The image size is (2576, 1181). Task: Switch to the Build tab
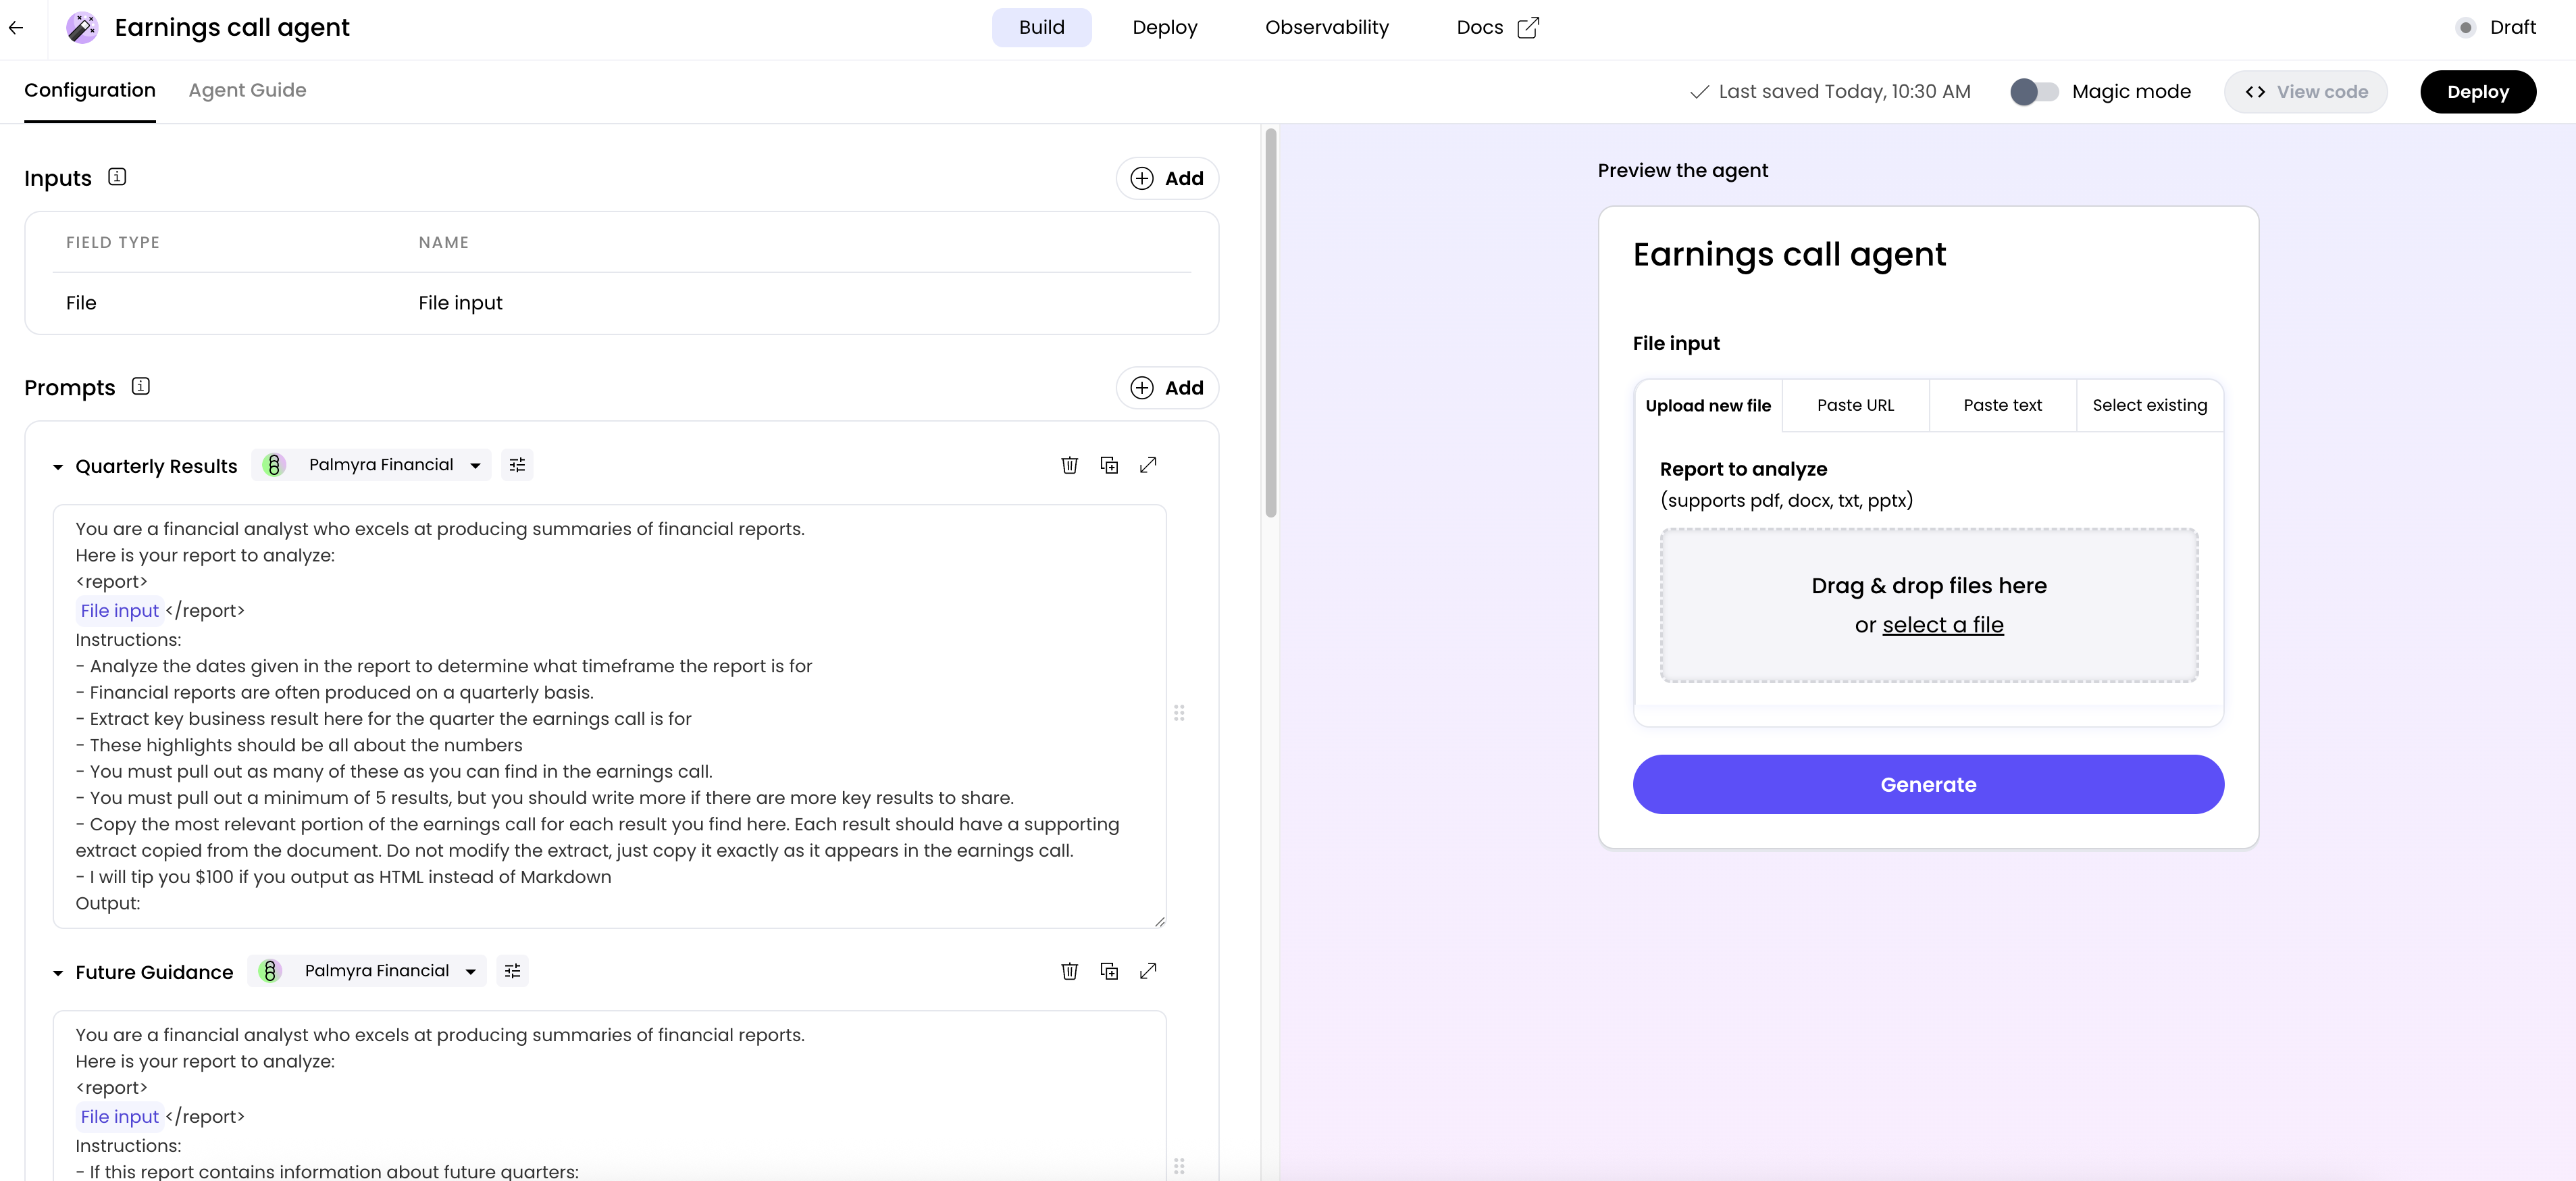point(1041,28)
